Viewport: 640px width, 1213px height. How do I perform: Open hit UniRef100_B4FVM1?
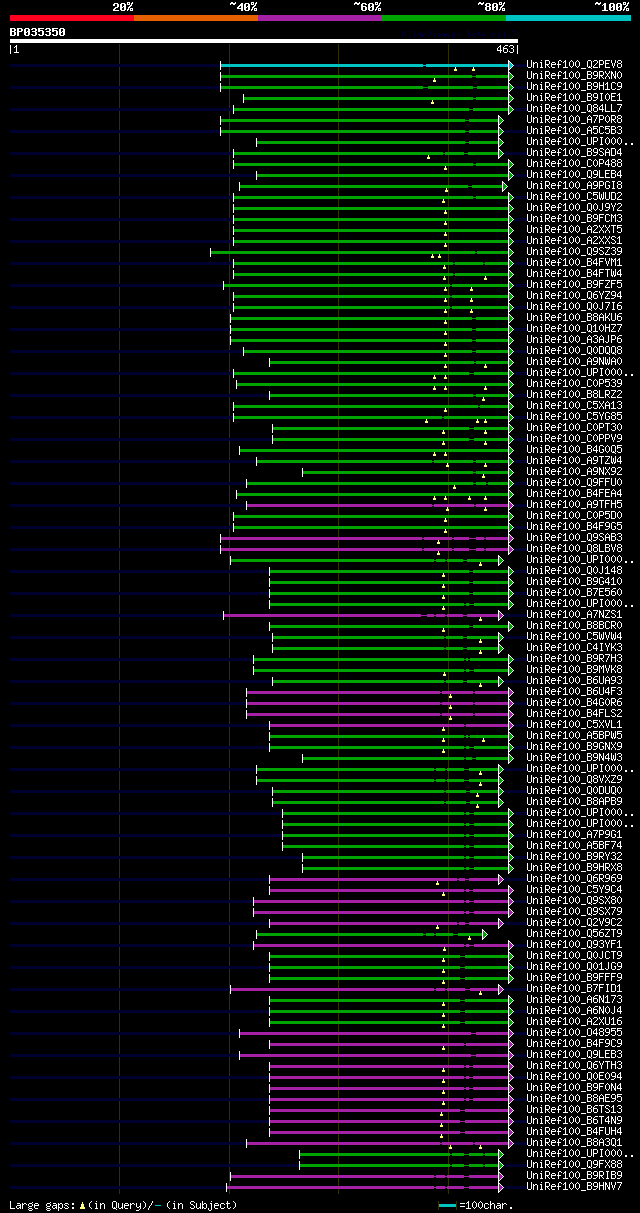click(574, 263)
